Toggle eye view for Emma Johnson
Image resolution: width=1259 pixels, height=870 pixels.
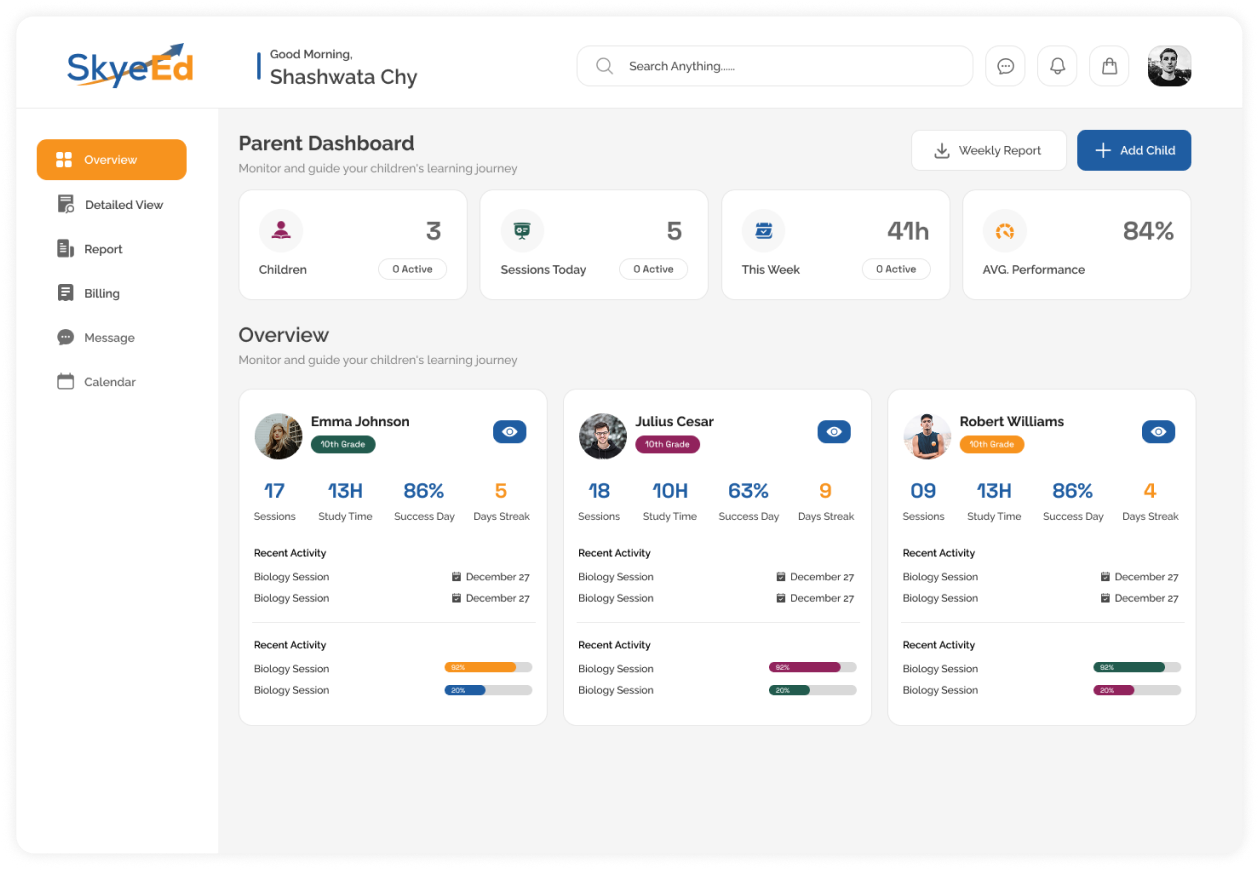click(510, 432)
